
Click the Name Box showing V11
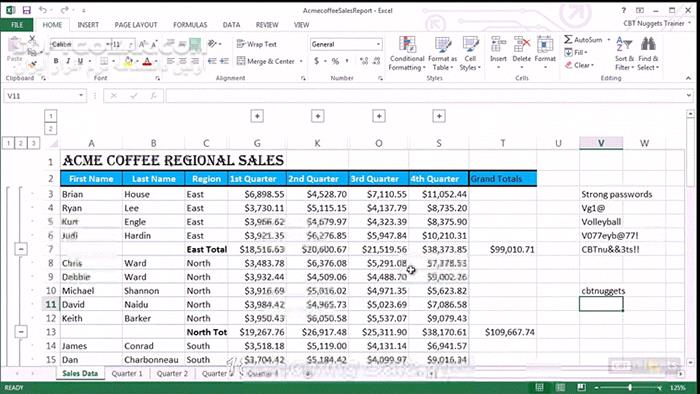tap(44, 95)
